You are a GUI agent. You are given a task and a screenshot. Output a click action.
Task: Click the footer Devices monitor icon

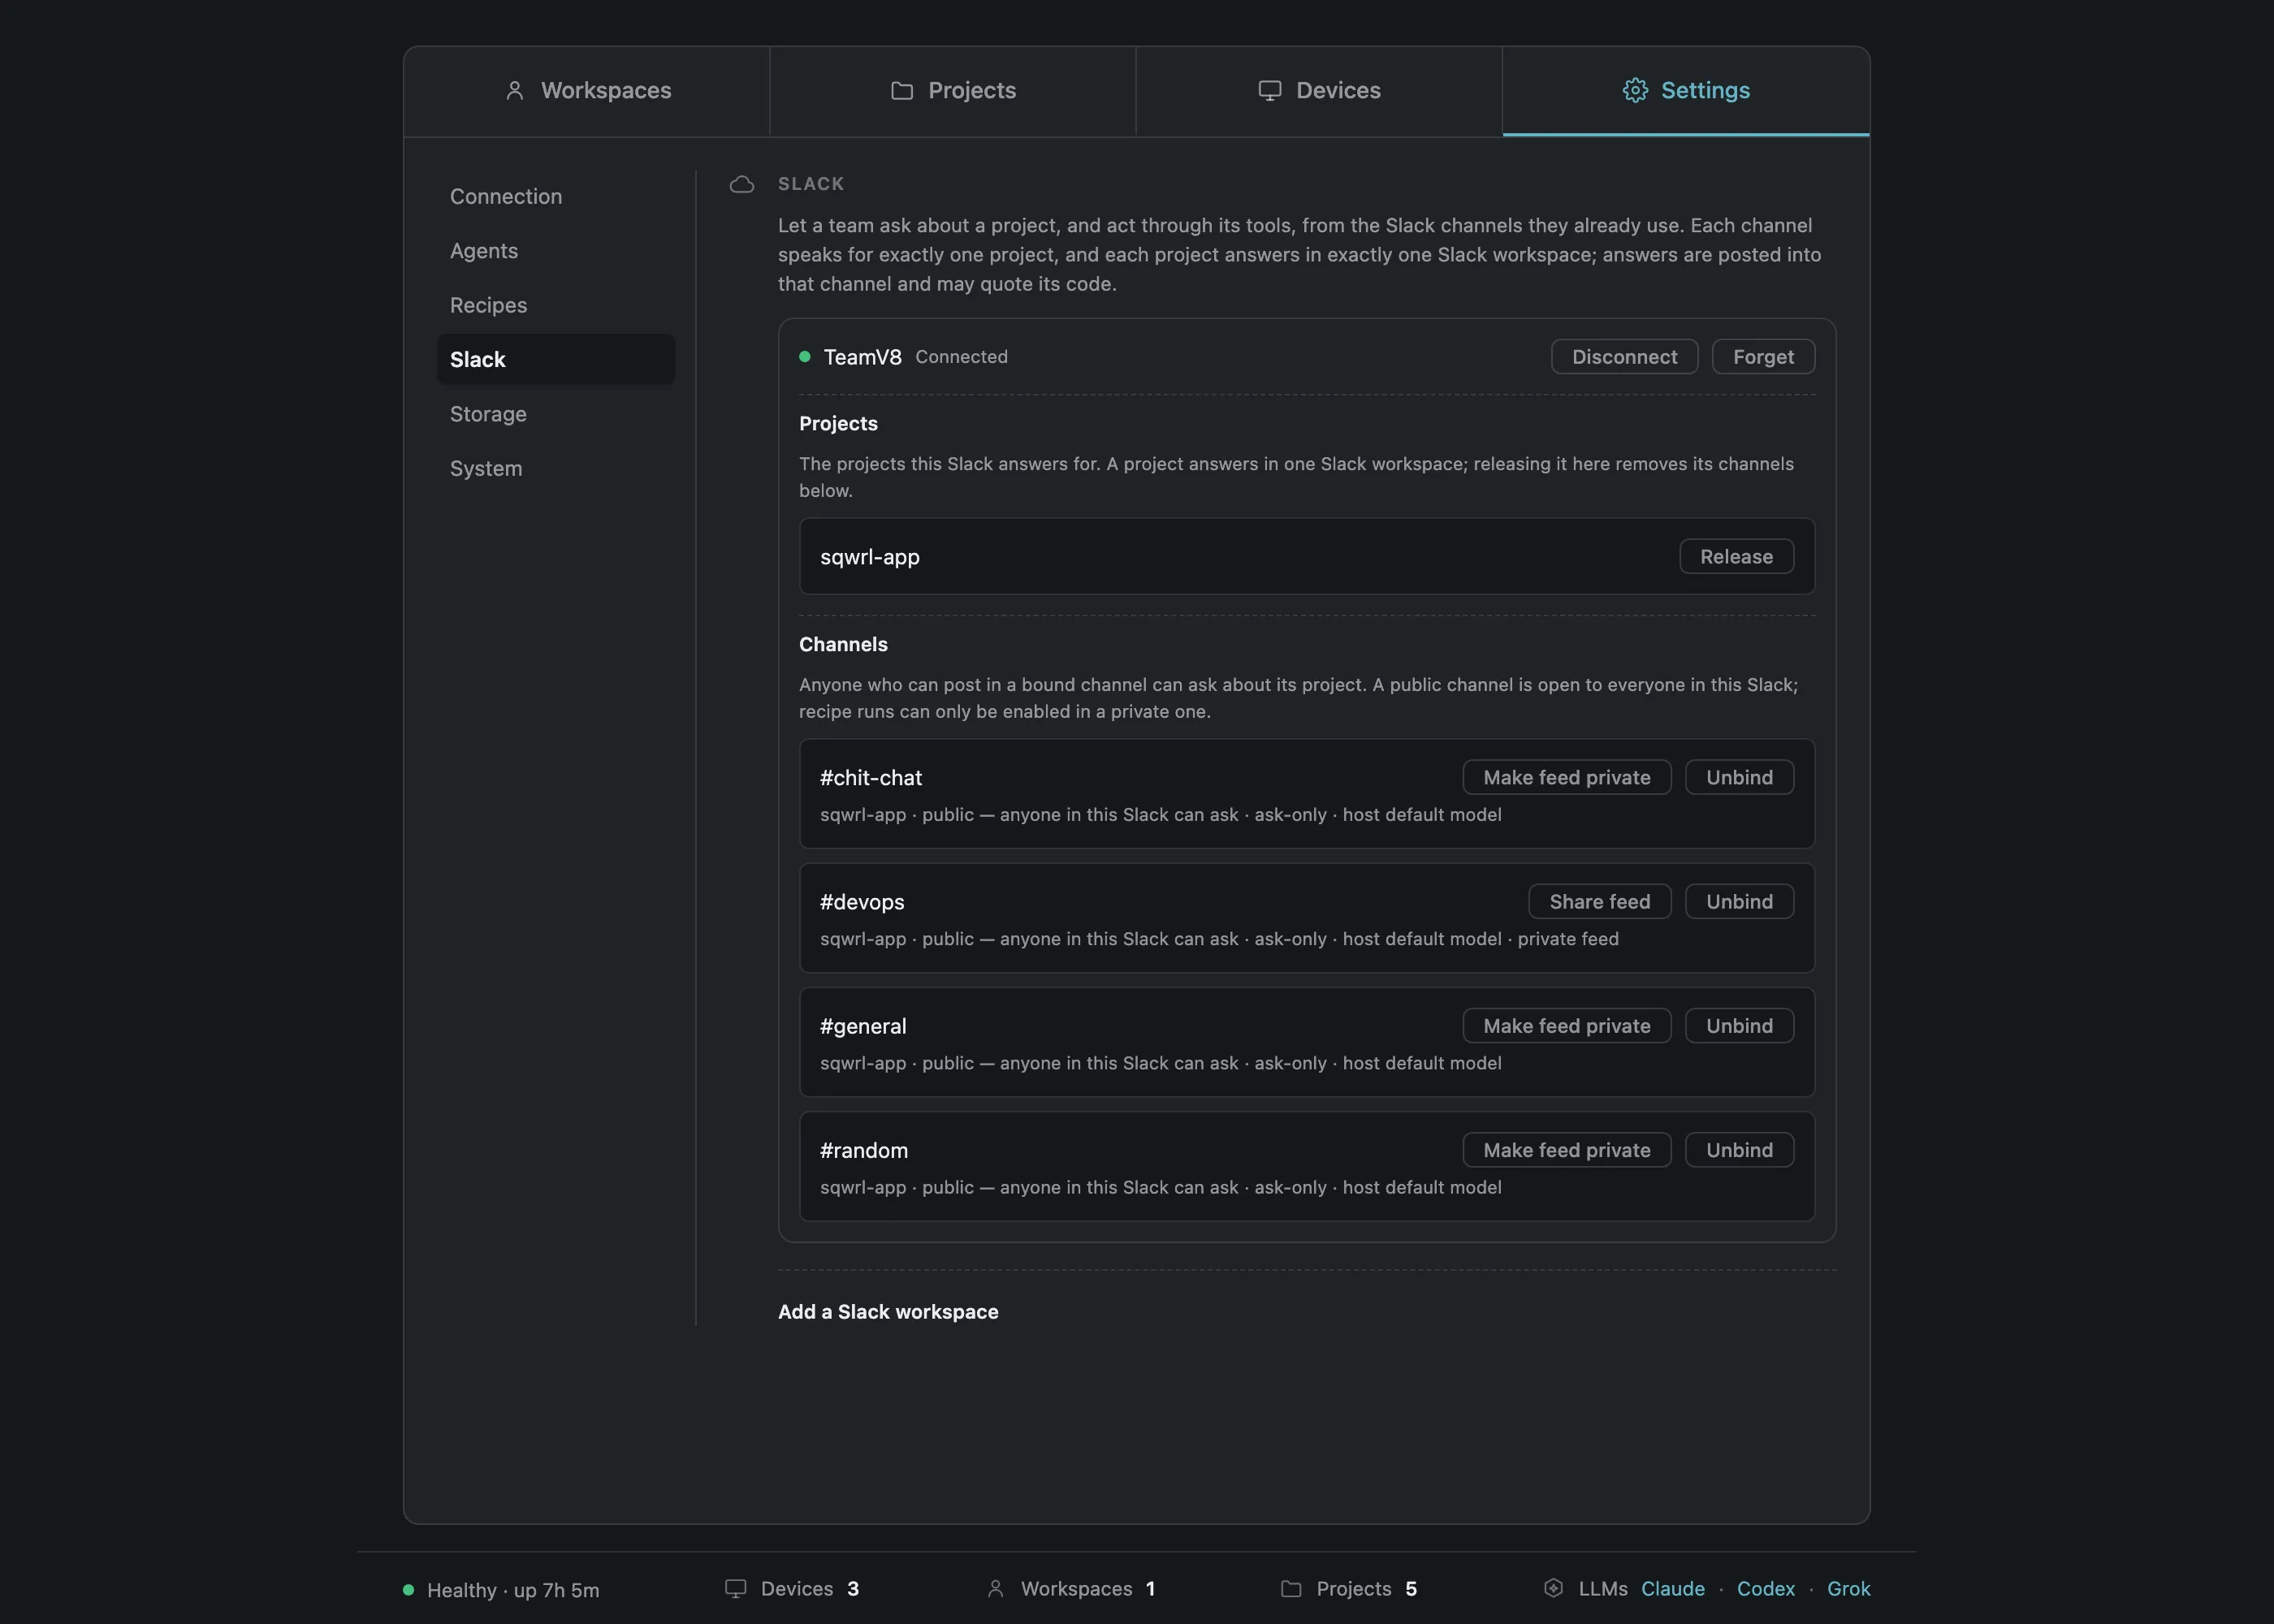(736, 1588)
